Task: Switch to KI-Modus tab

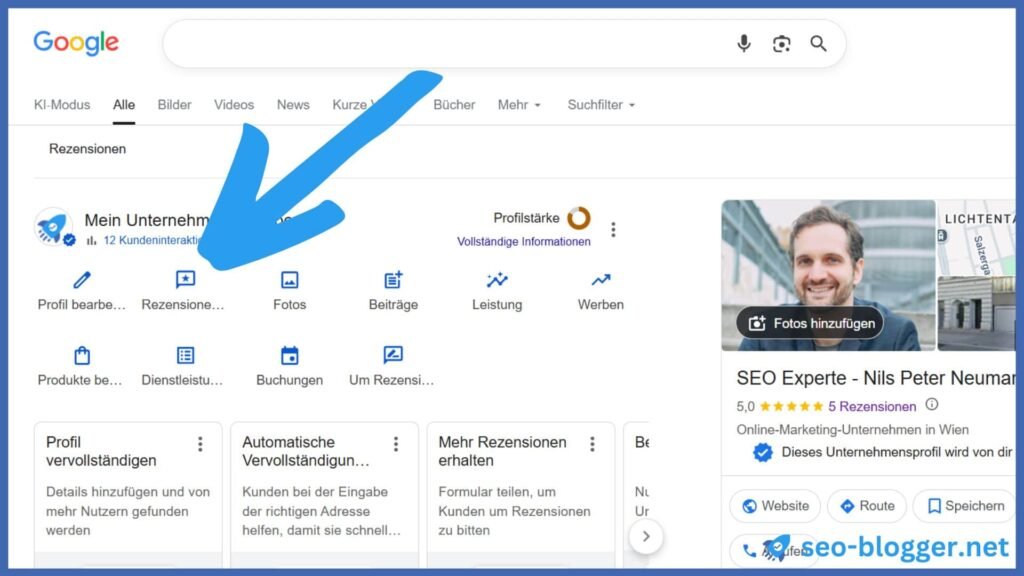Action: (62, 105)
